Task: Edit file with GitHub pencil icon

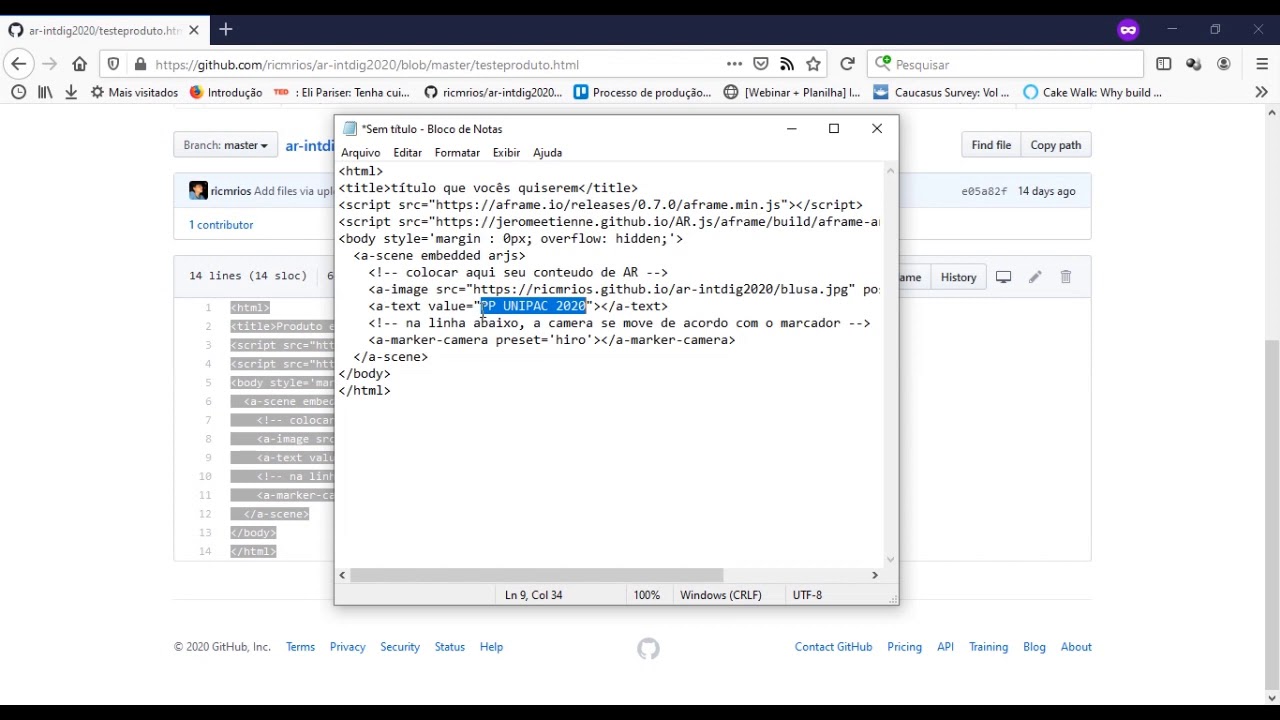Action: tap(1035, 277)
